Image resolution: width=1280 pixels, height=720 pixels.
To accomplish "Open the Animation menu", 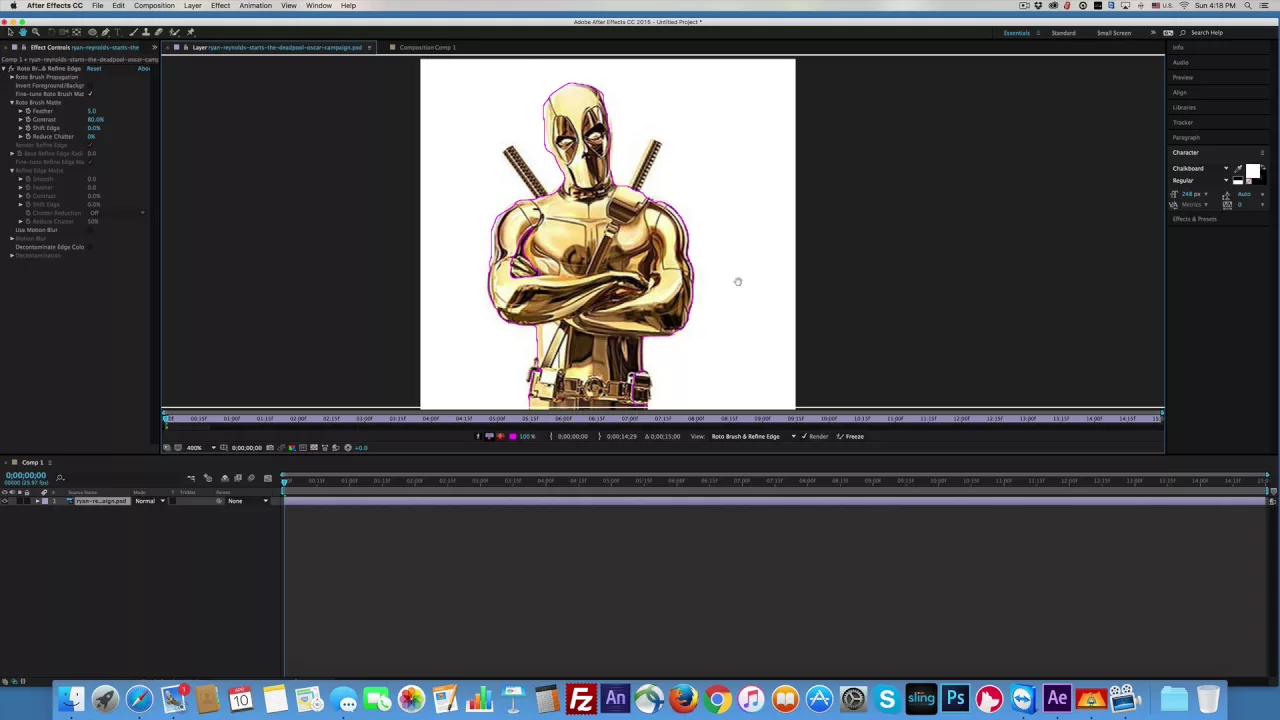I will coord(255,5).
